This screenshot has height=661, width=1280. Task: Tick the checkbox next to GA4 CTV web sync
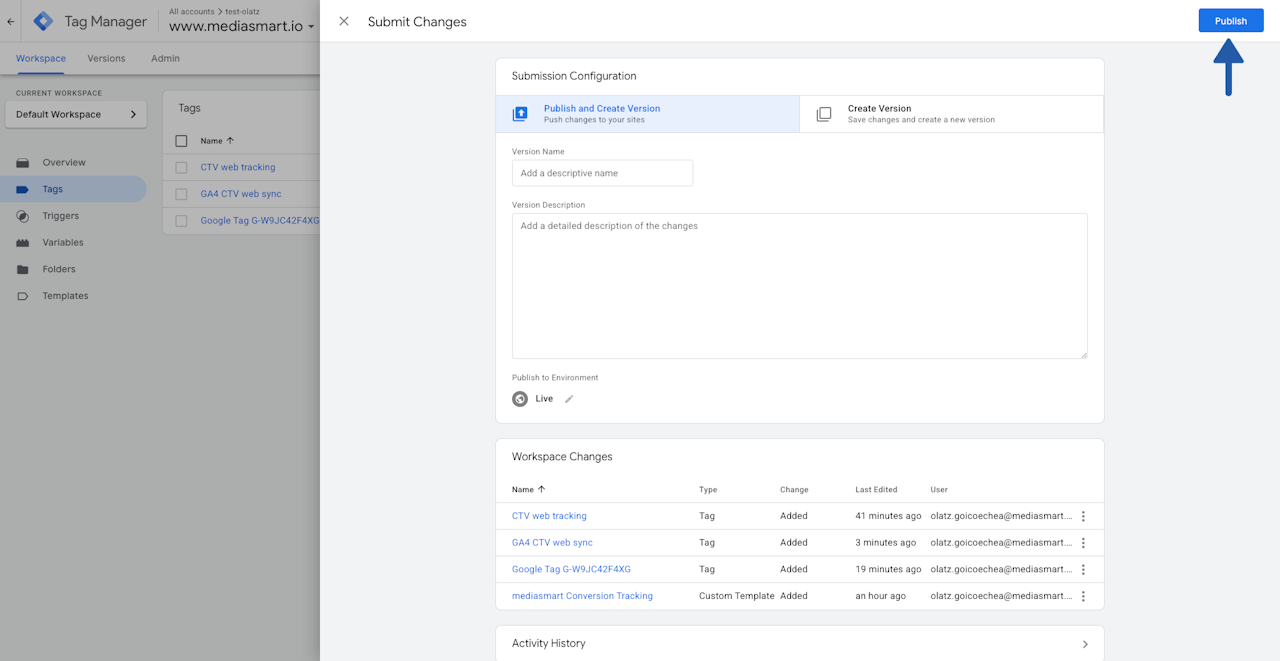[x=181, y=194]
